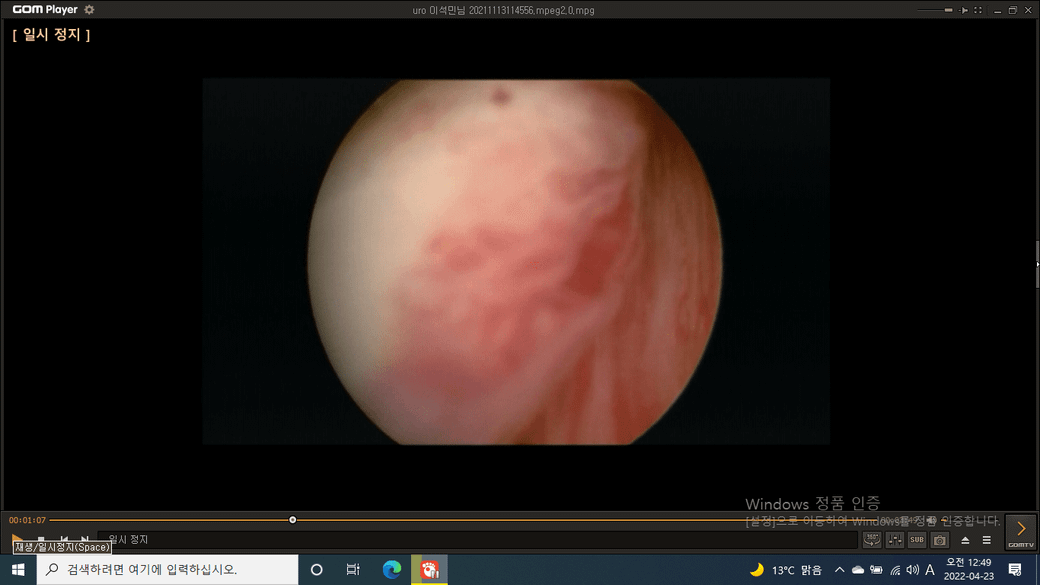Capture a screenshot with the camera icon
Viewport: 1040px width, 585px height.
[x=940, y=540]
